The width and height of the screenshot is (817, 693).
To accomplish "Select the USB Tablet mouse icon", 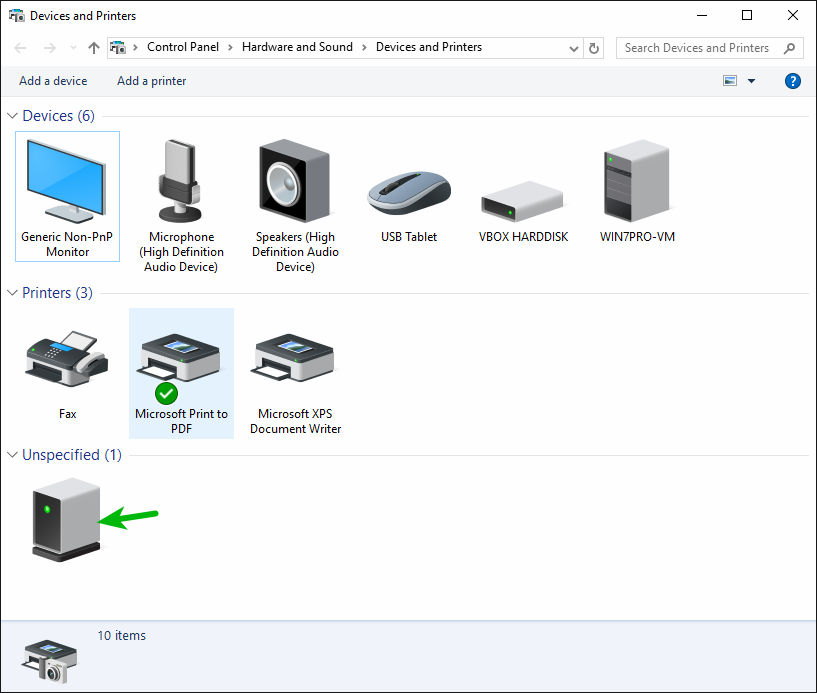I will pyautogui.click(x=409, y=193).
